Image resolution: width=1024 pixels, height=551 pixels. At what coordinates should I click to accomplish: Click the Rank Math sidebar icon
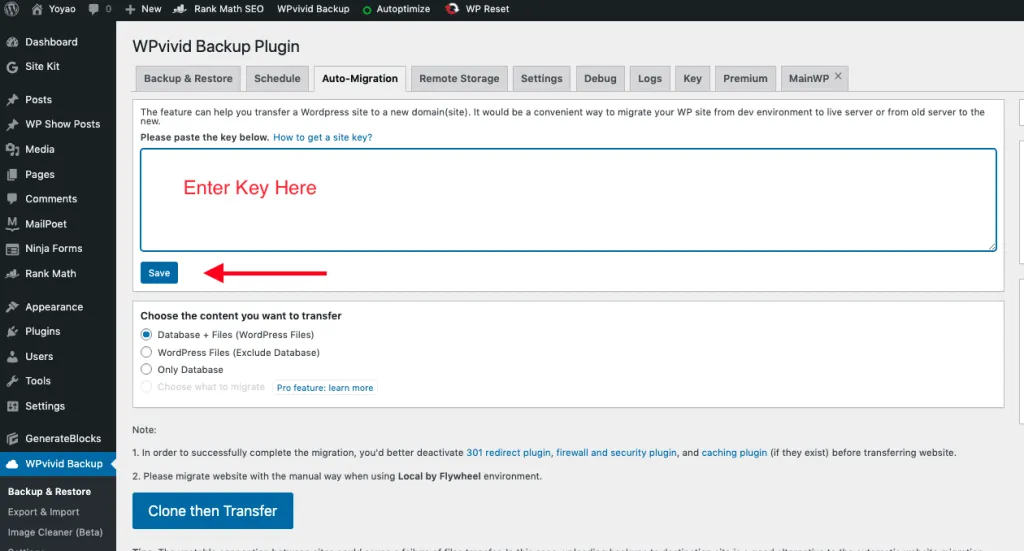12,274
